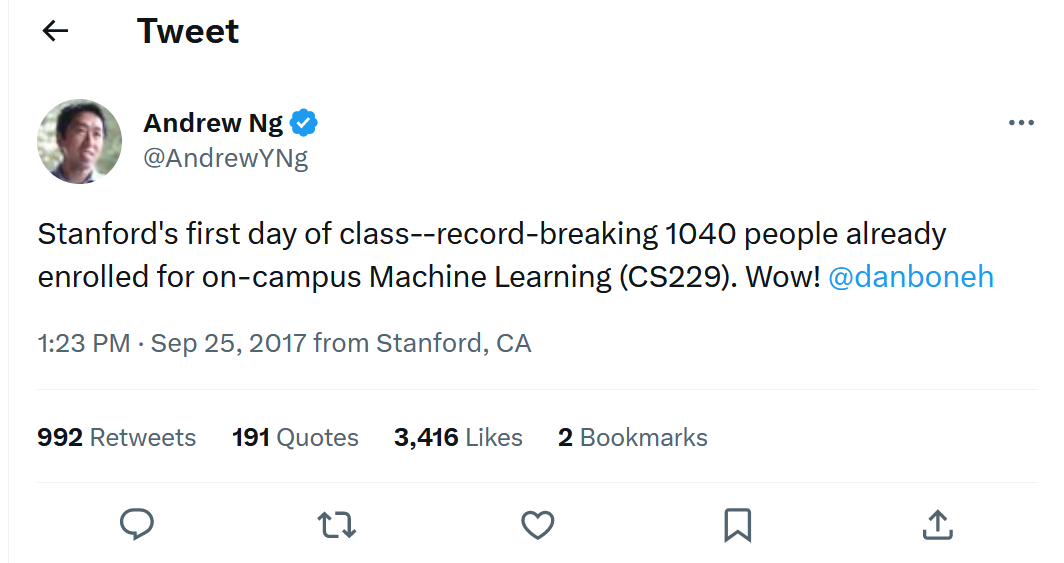Screen dimensions: 1064x563
Task: Open the three-dot more options menu
Action: pyautogui.click(x=1021, y=123)
